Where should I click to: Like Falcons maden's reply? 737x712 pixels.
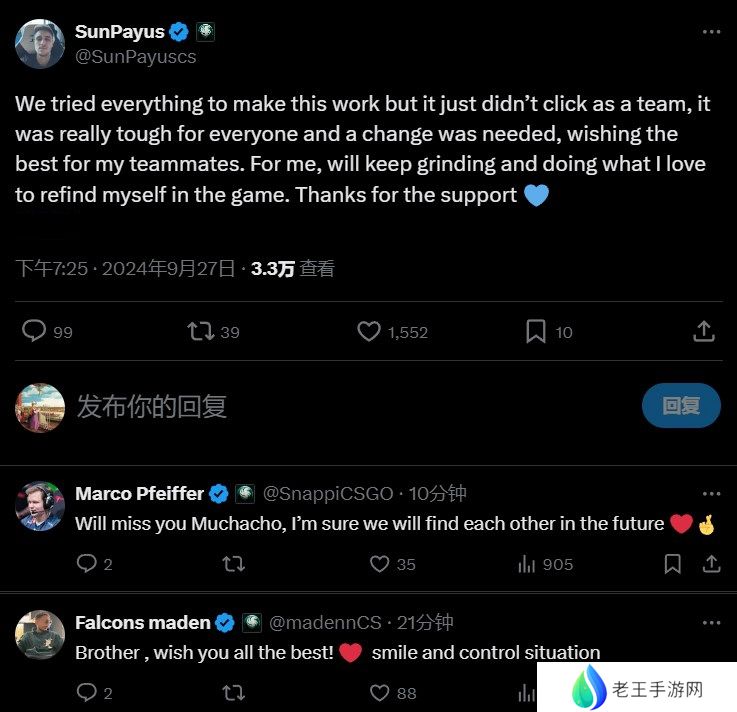[379, 693]
